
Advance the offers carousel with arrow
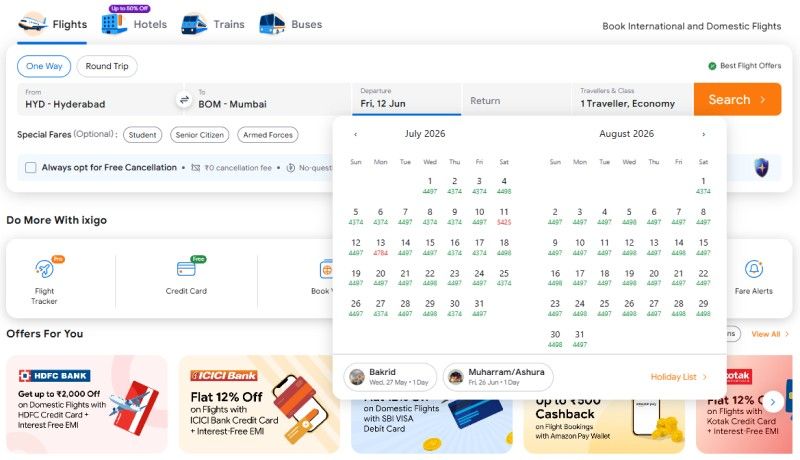coord(773,402)
